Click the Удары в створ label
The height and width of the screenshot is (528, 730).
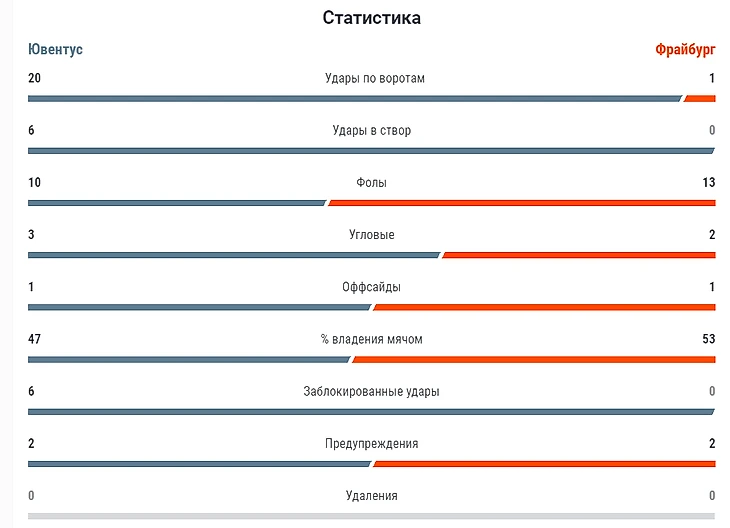(x=372, y=130)
